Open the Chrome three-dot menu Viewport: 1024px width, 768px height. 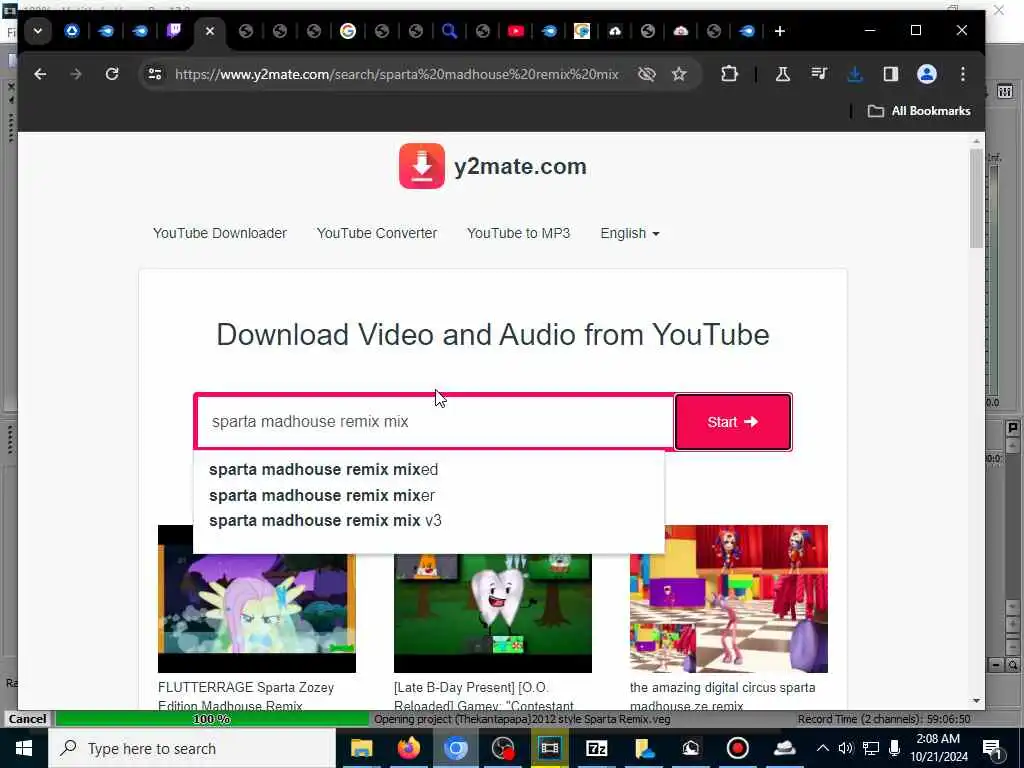(x=963, y=74)
